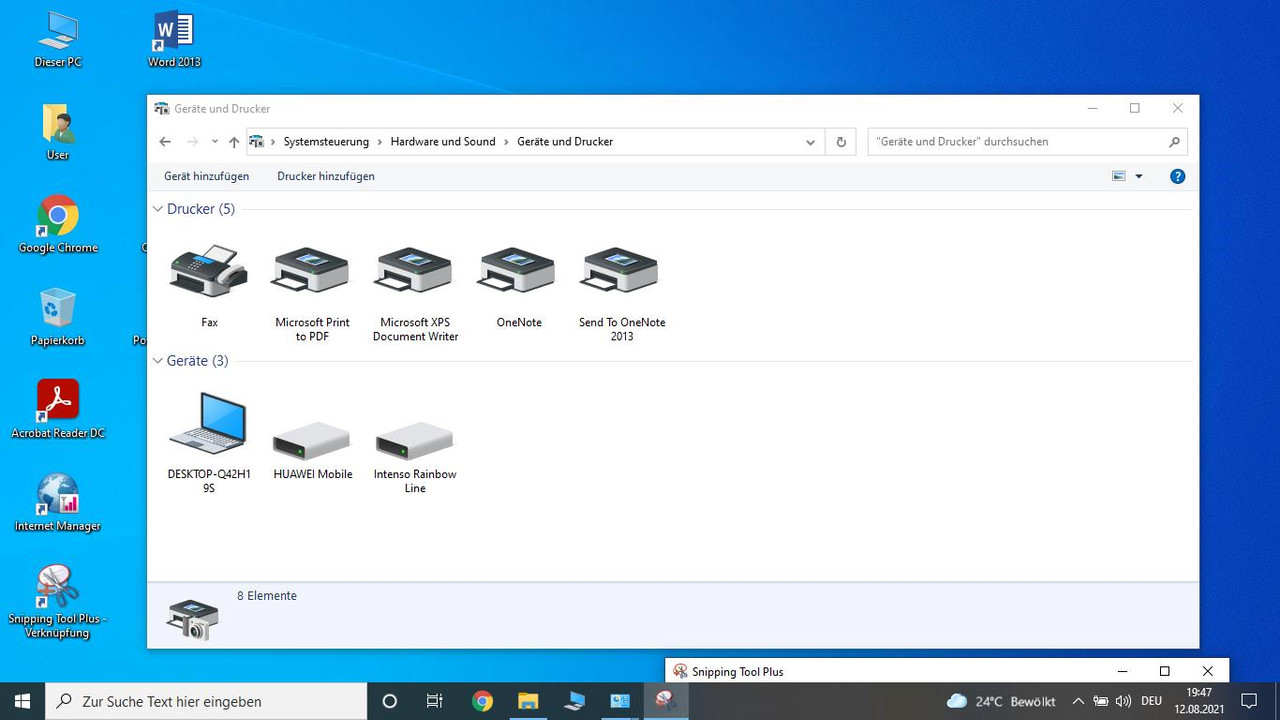Open the notification center
The image size is (1280, 720).
coord(1249,701)
